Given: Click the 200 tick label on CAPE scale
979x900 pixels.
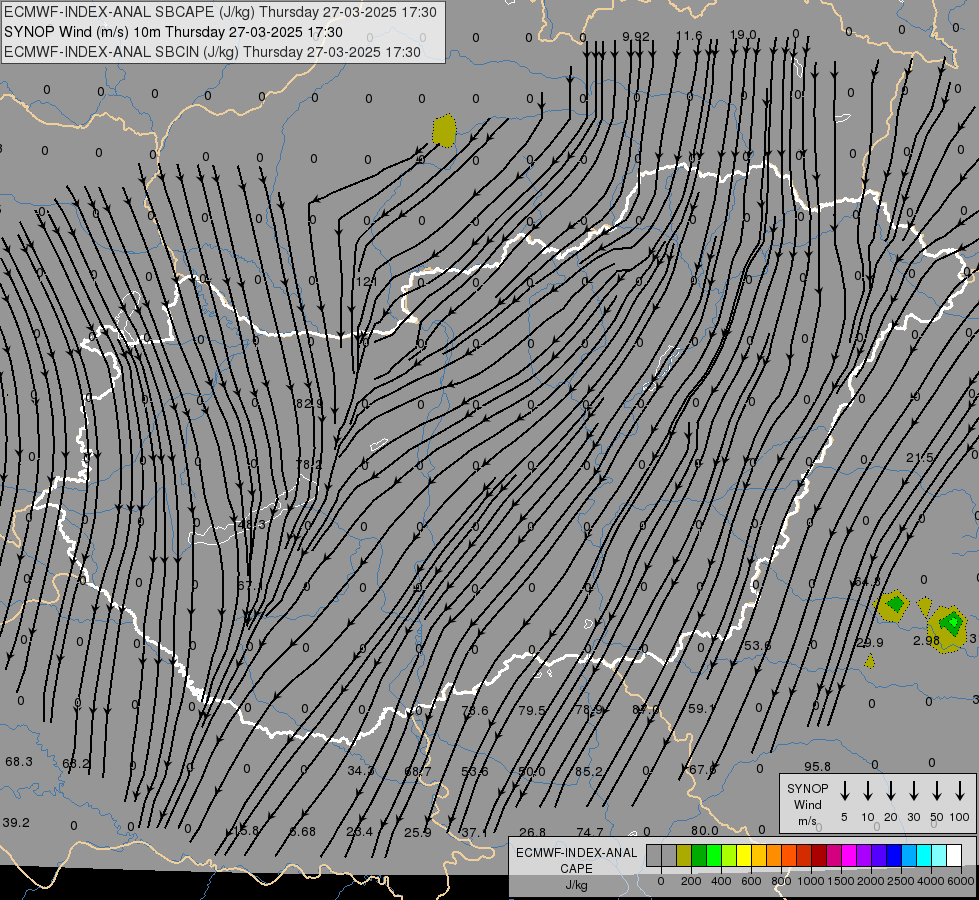Looking at the screenshot, I should (x=691, y=881).
